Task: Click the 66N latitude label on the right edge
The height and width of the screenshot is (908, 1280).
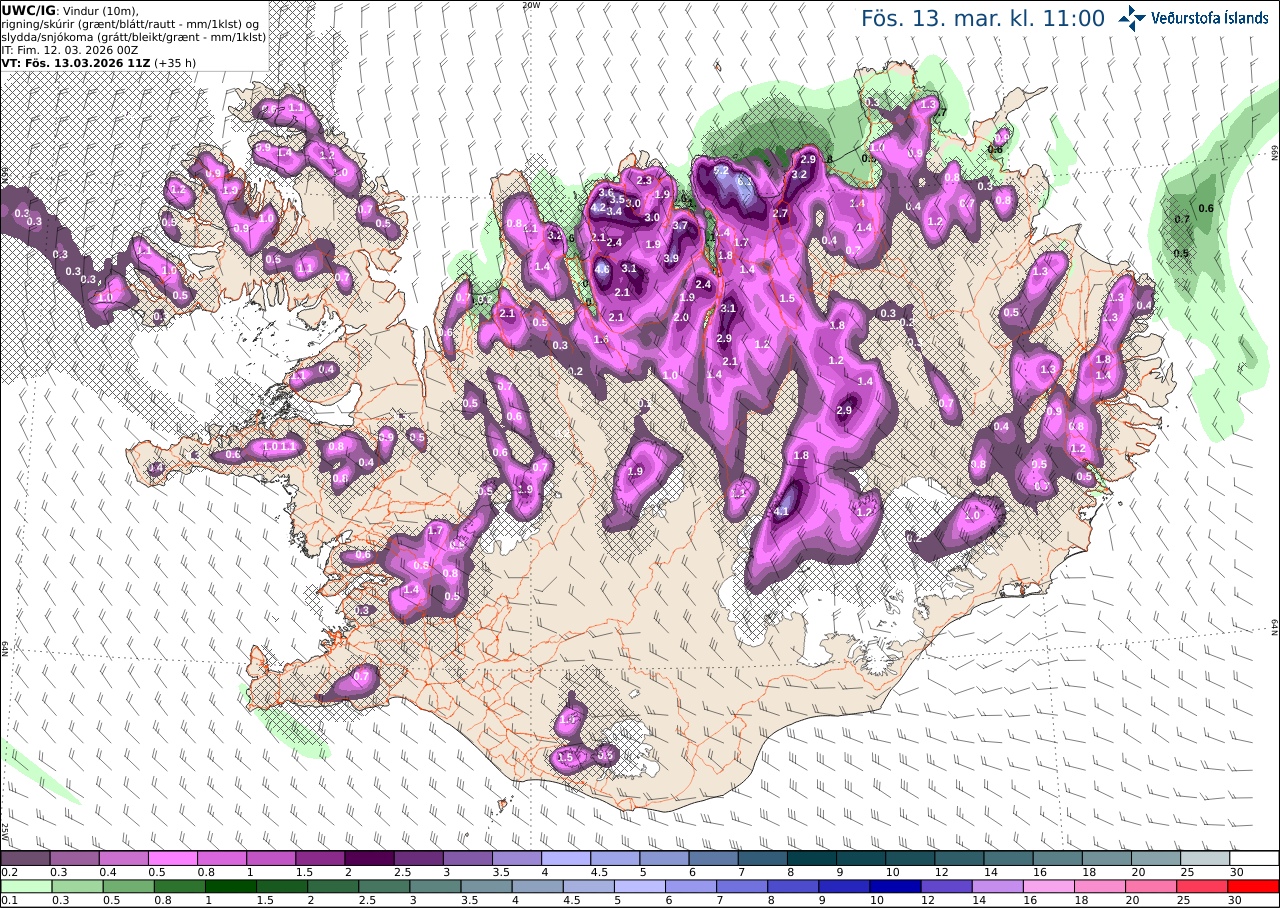Action: (x=1274, y=152)
